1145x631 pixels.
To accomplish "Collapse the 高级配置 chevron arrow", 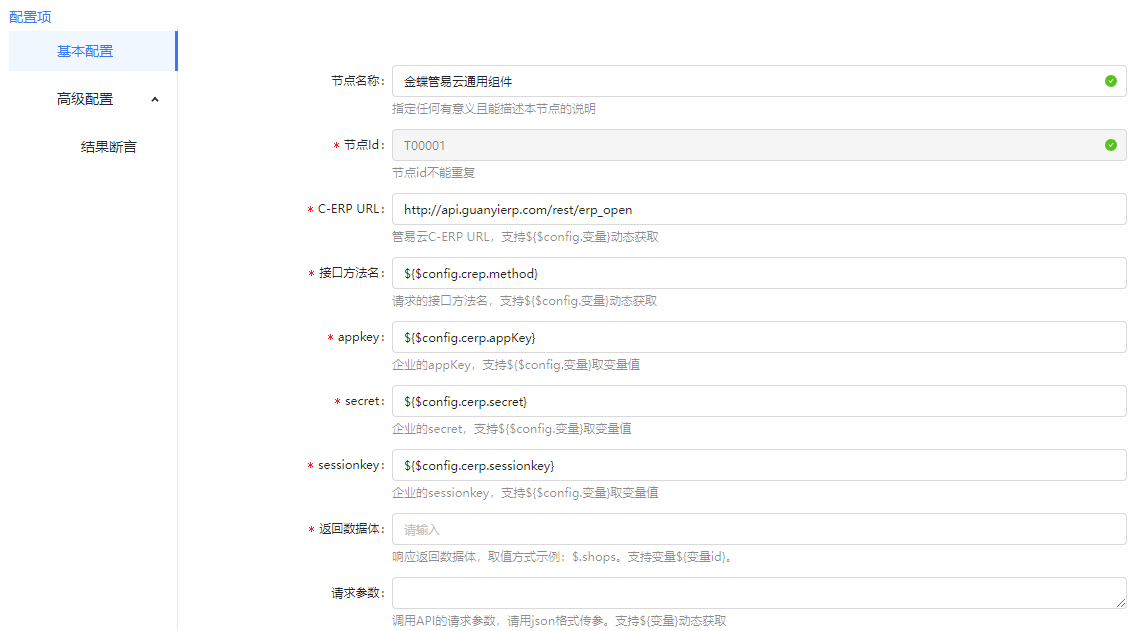I will (x=154, y=99).
